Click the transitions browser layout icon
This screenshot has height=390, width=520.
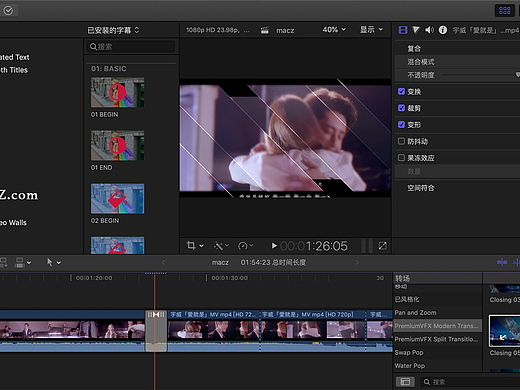405,382
